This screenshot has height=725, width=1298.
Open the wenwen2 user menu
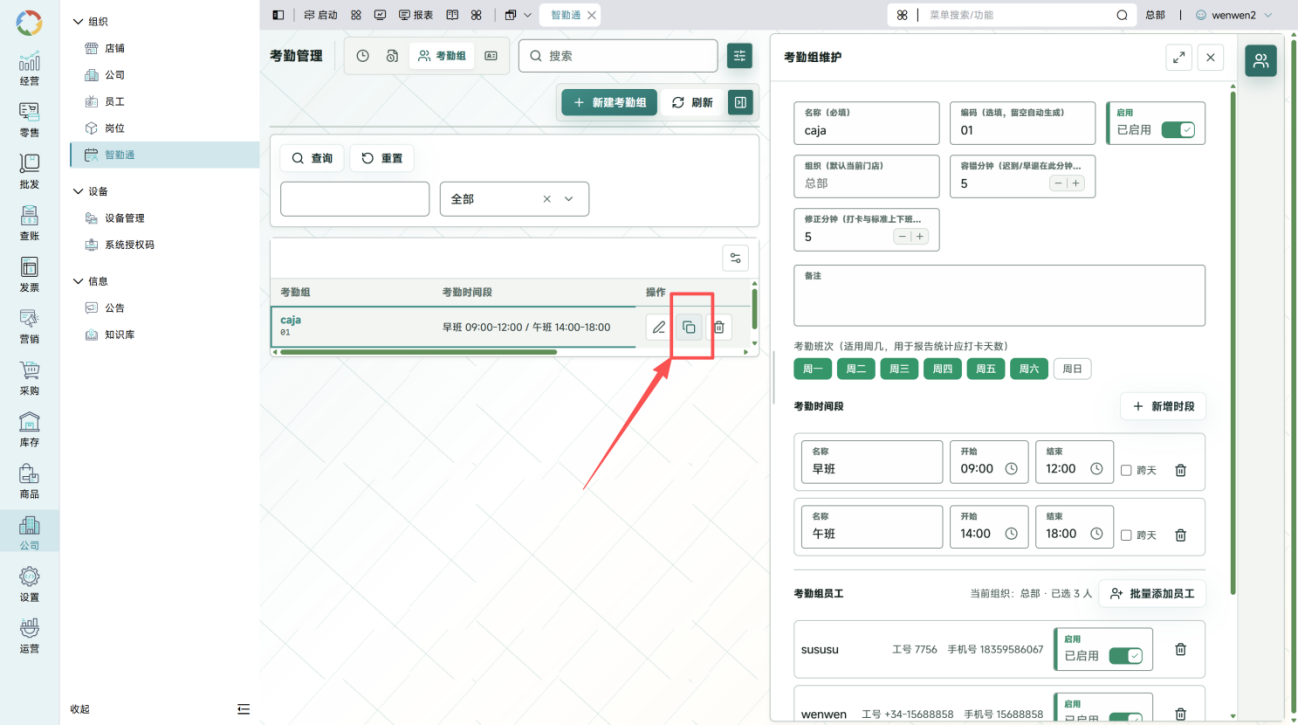click(x=1233, y=15)
